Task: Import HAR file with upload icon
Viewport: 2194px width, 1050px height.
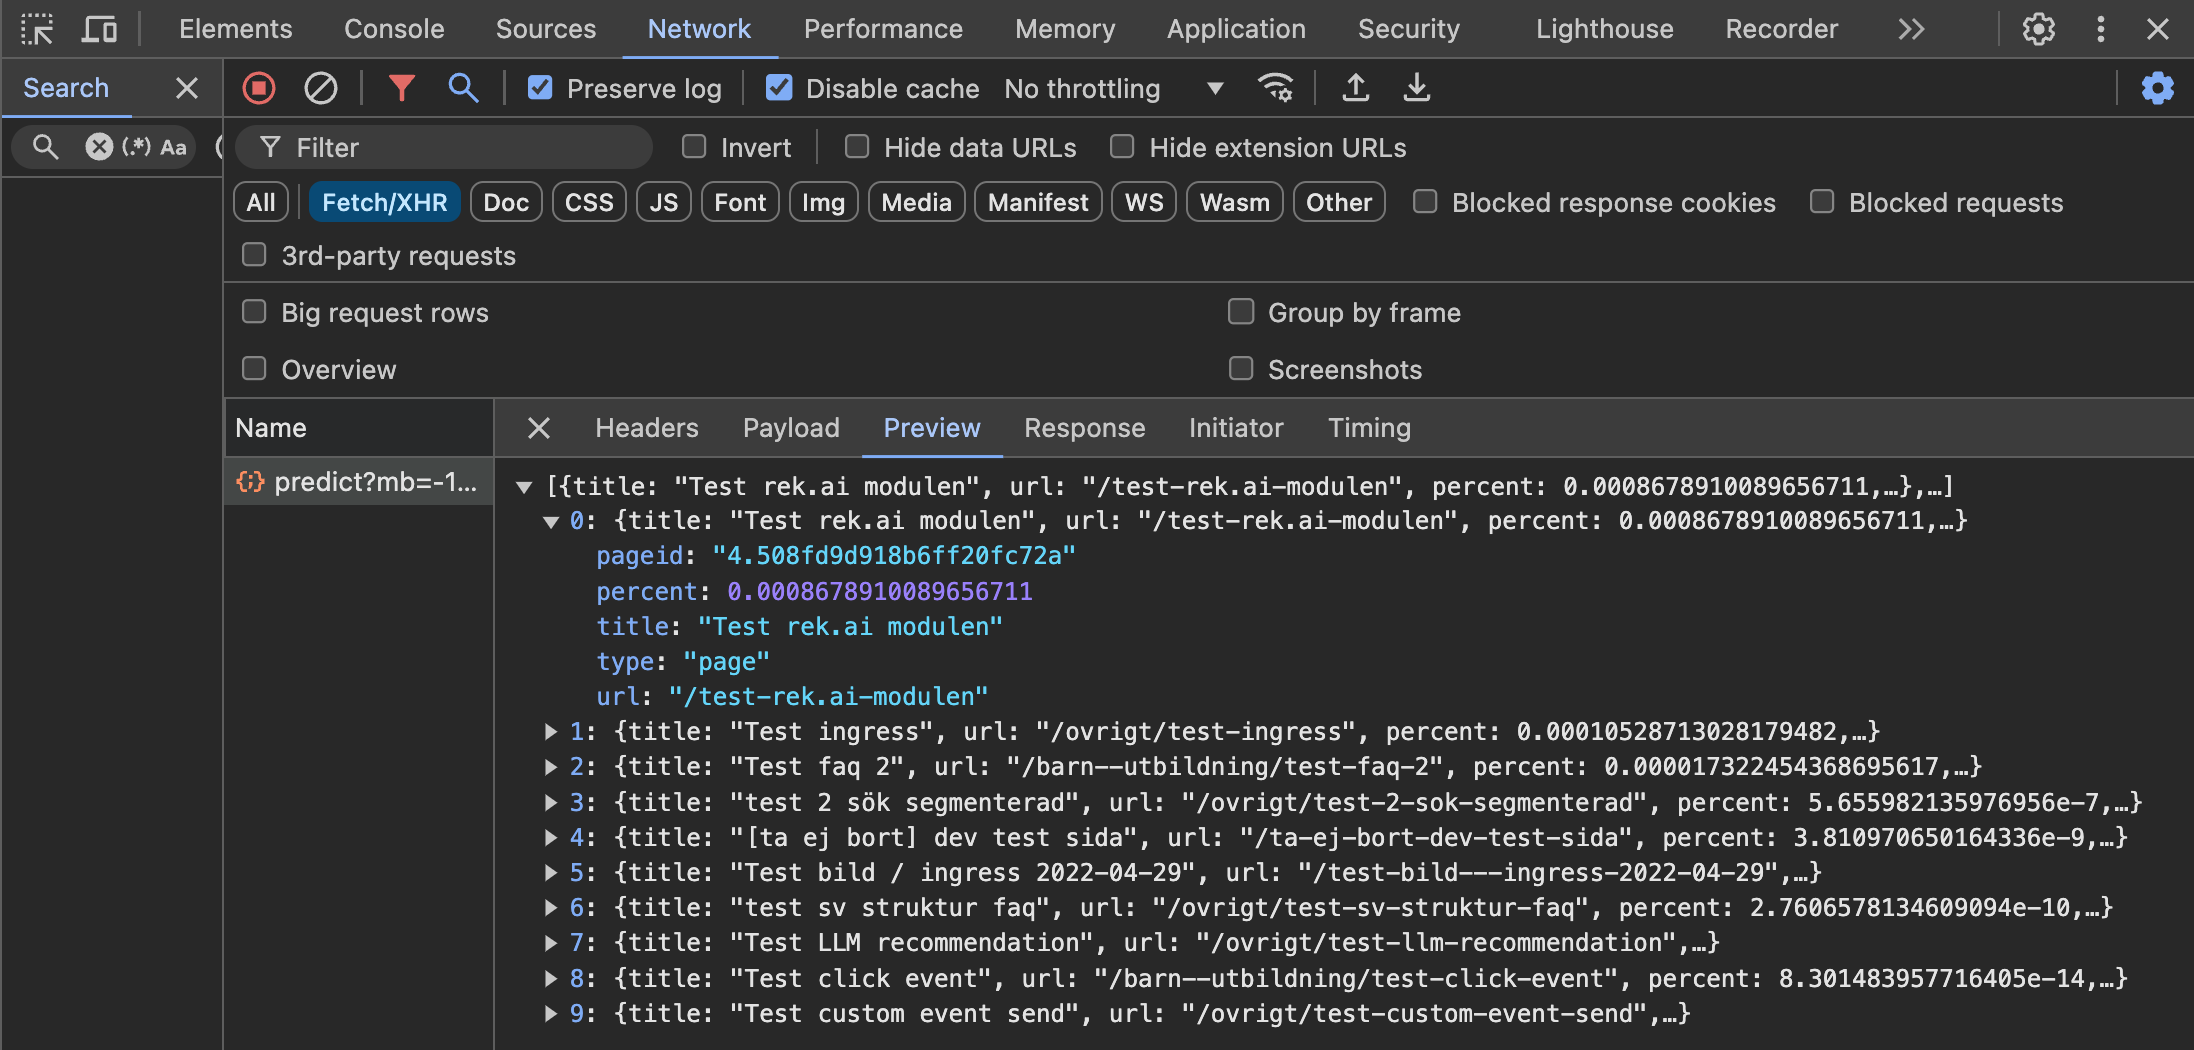Action: 1355,88
